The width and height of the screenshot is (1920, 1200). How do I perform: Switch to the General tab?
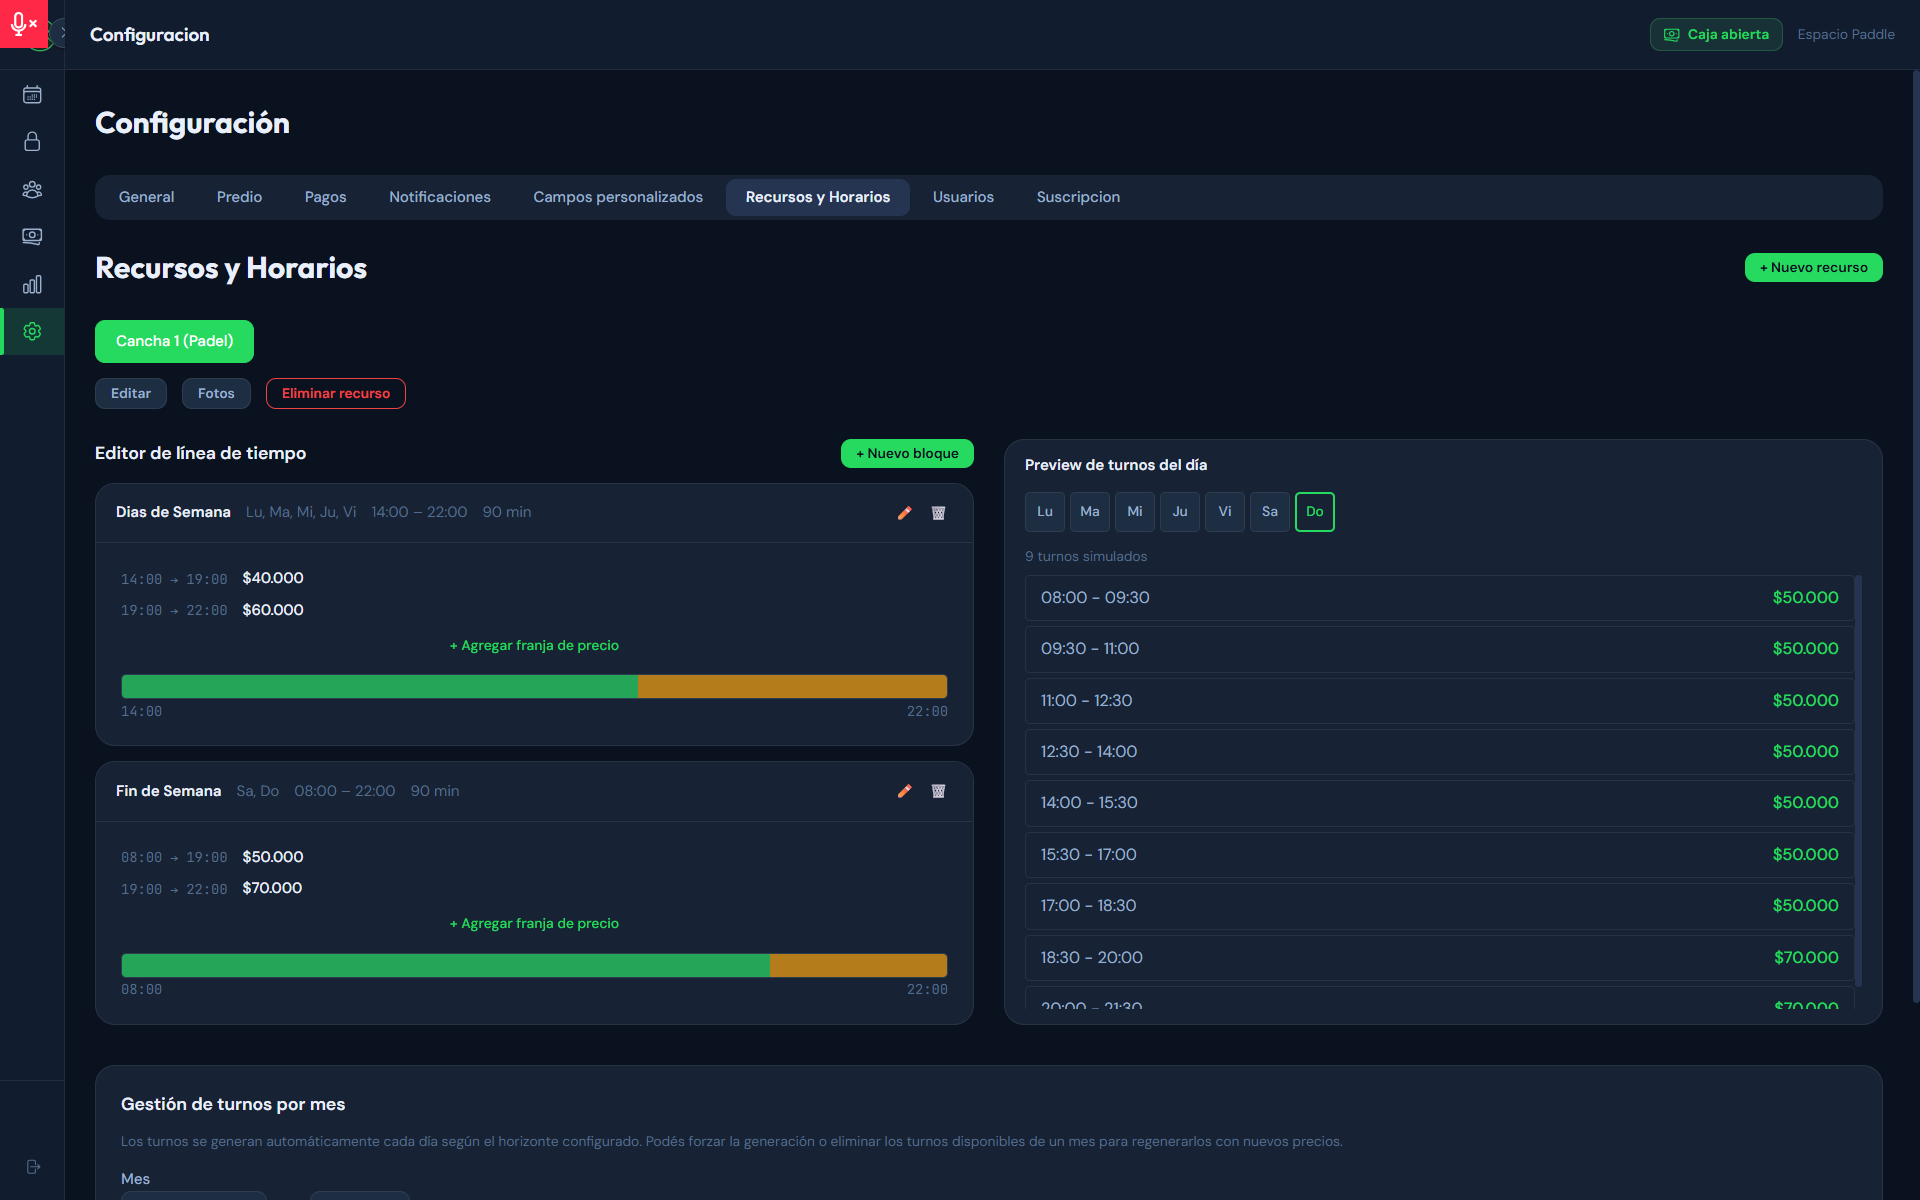click(146, 197)
